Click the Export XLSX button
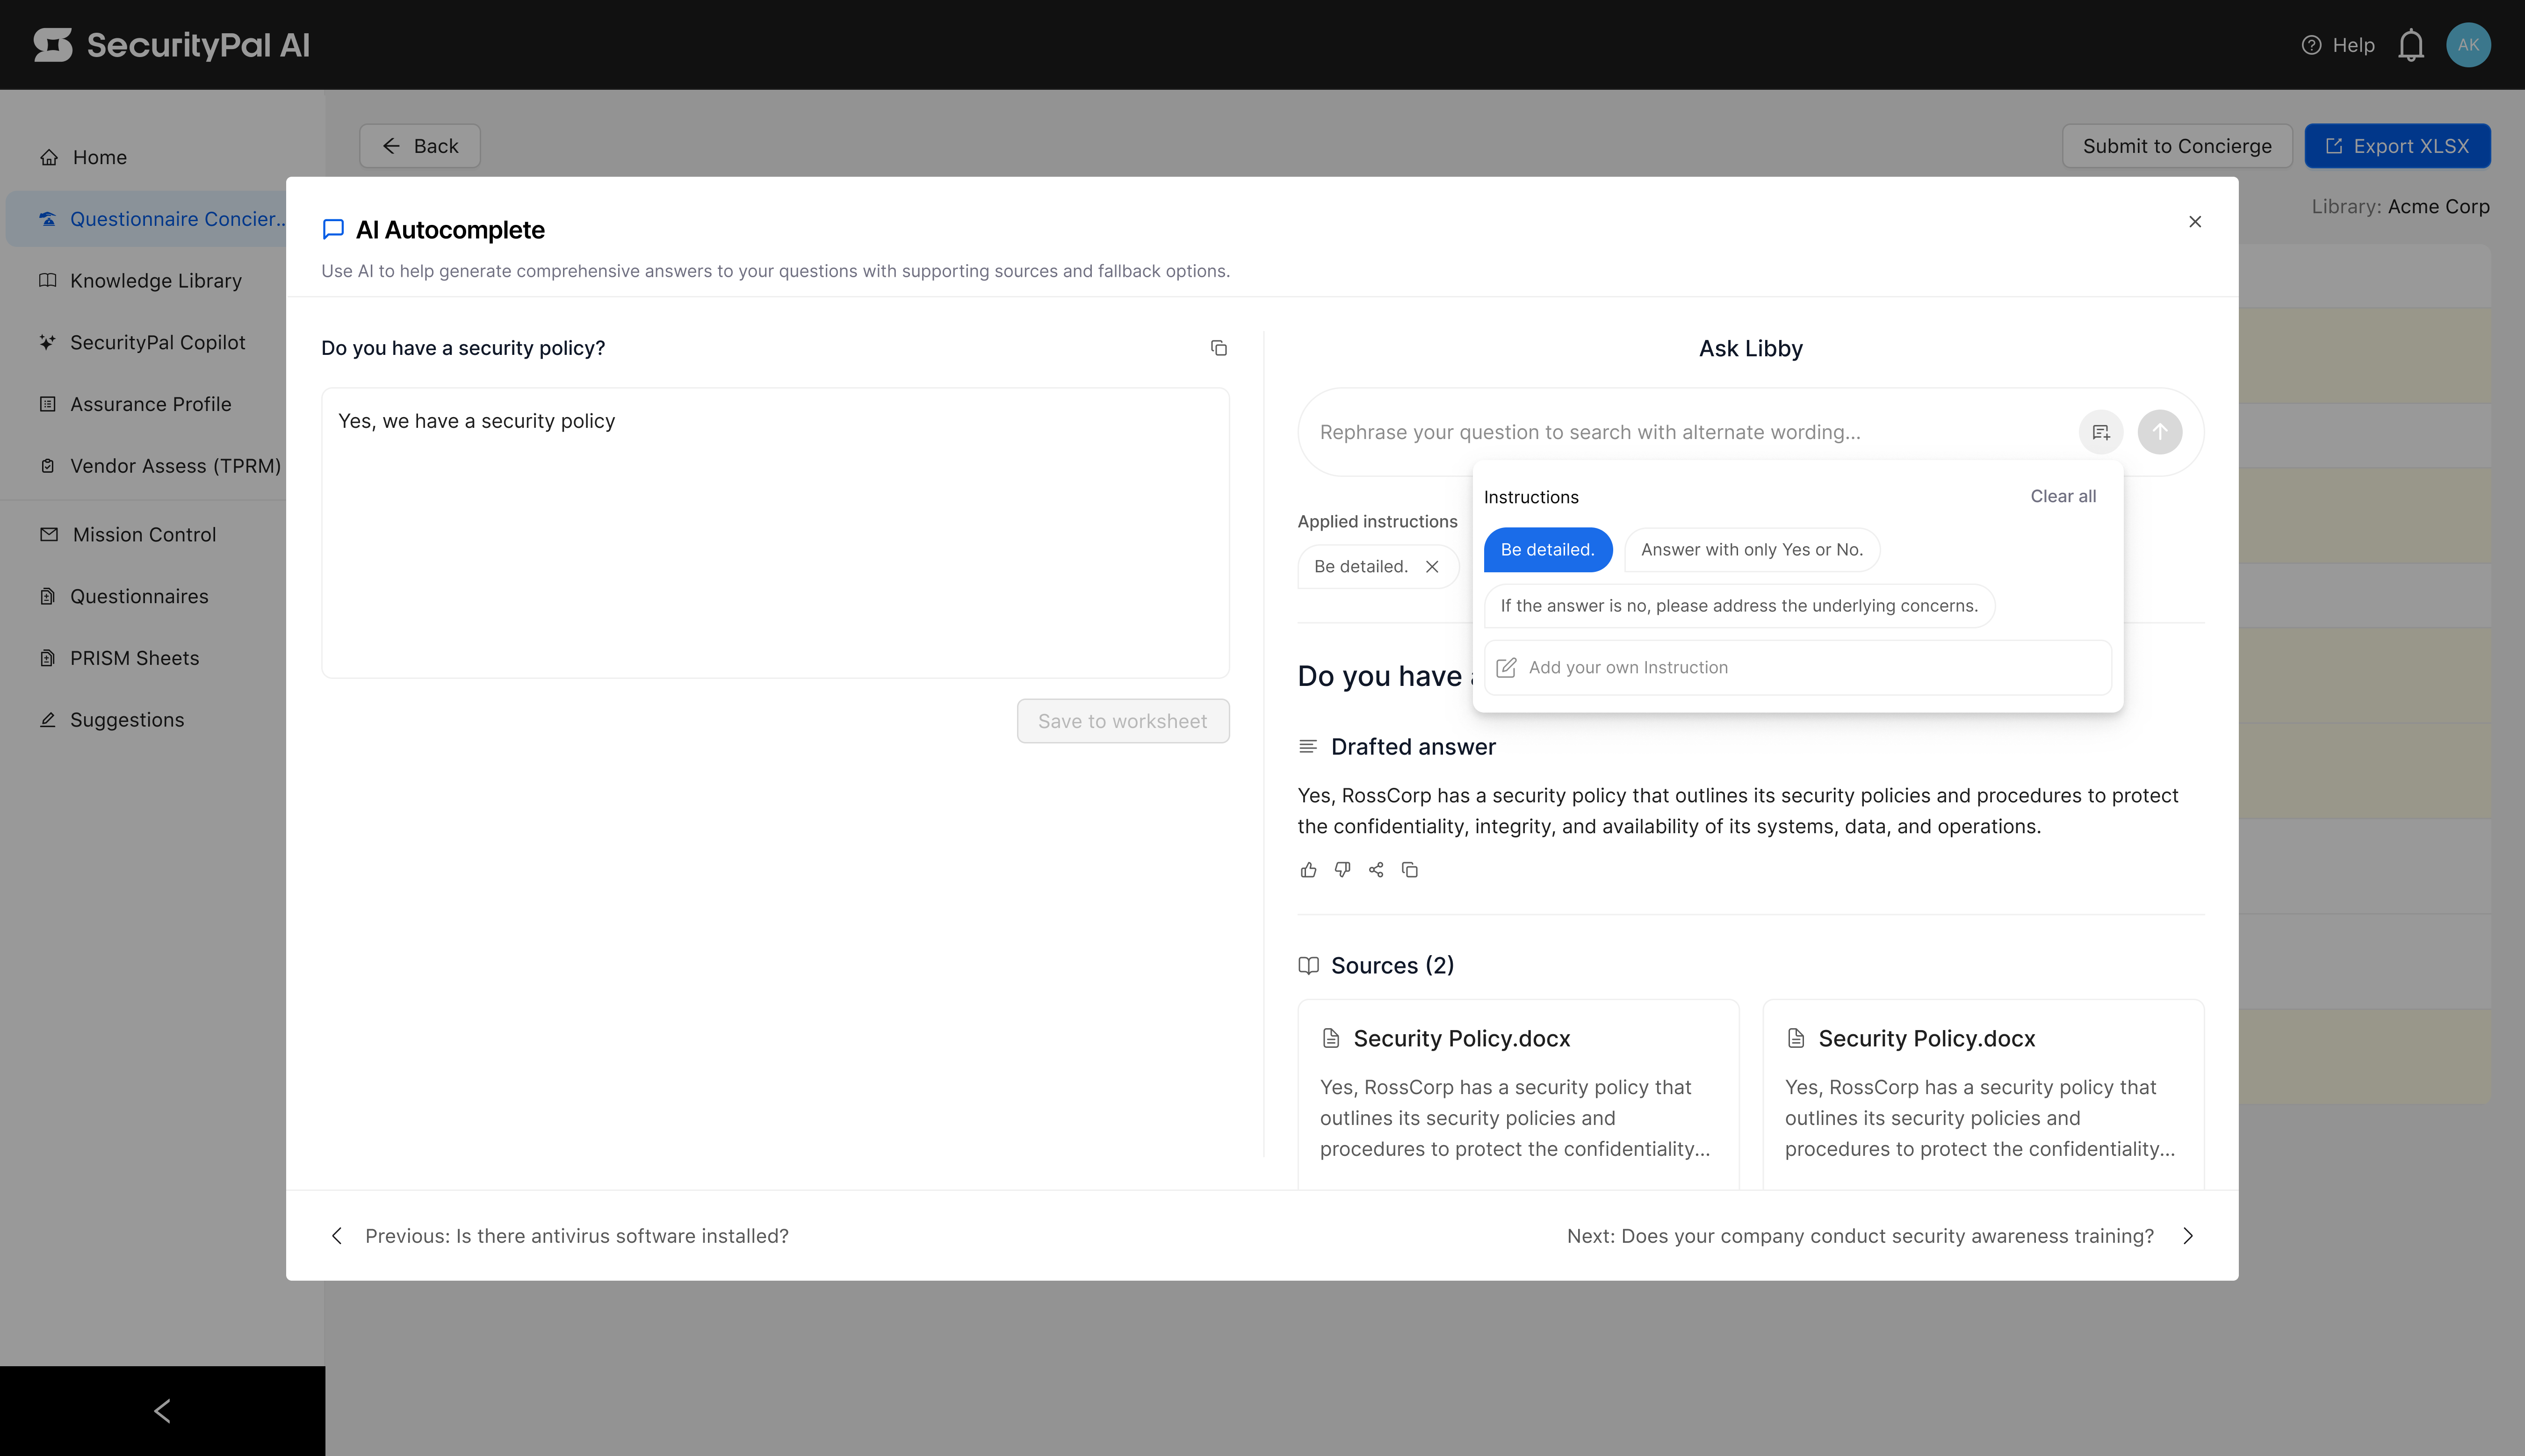The height and width of the screenshot is (1456, 2525). click(x=2396, y=146)
